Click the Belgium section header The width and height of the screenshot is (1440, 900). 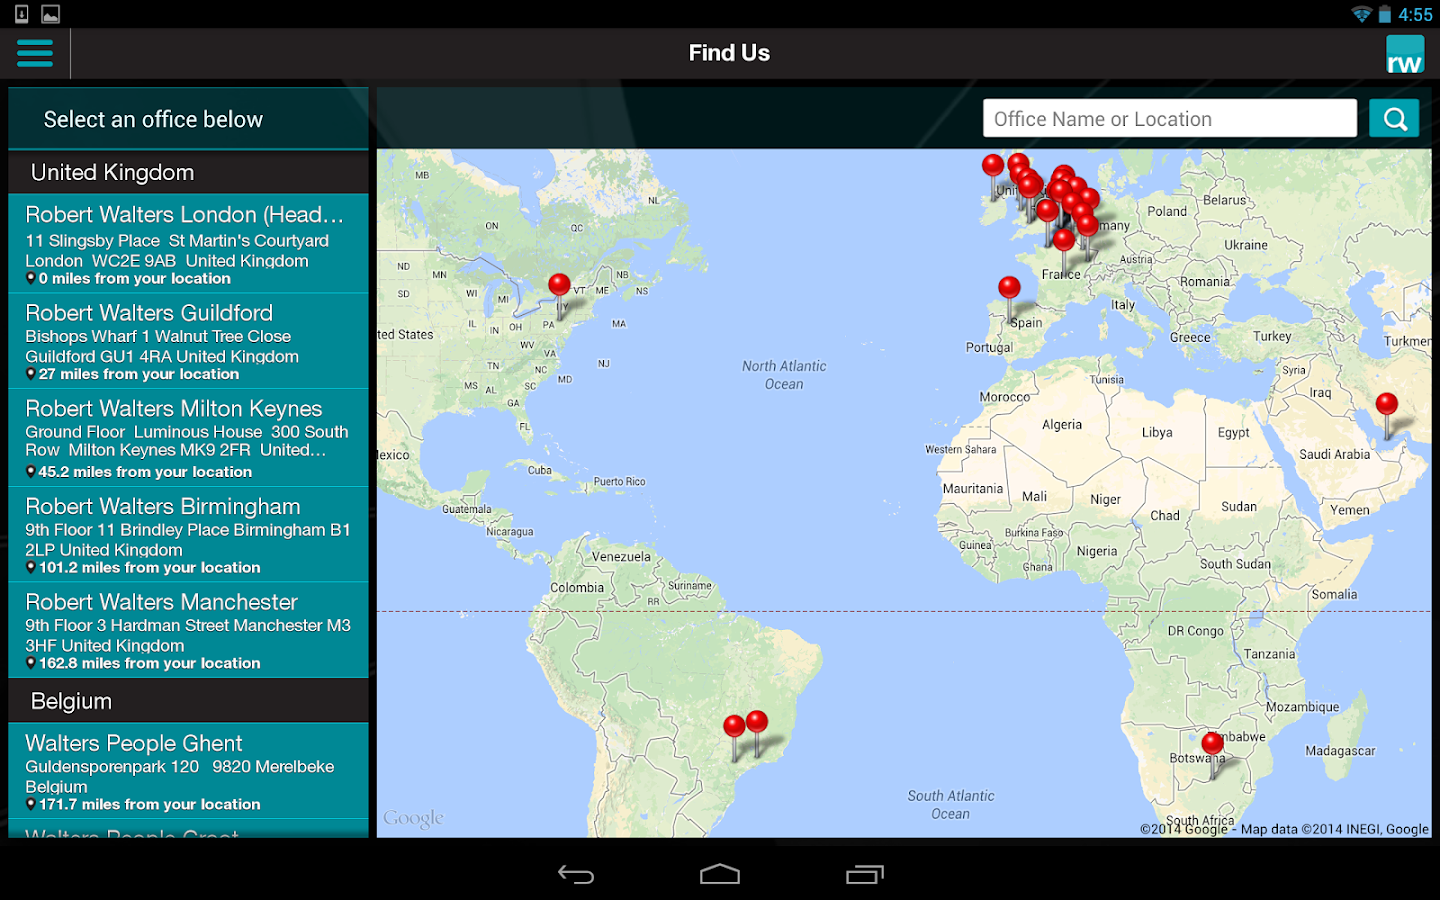188,701
